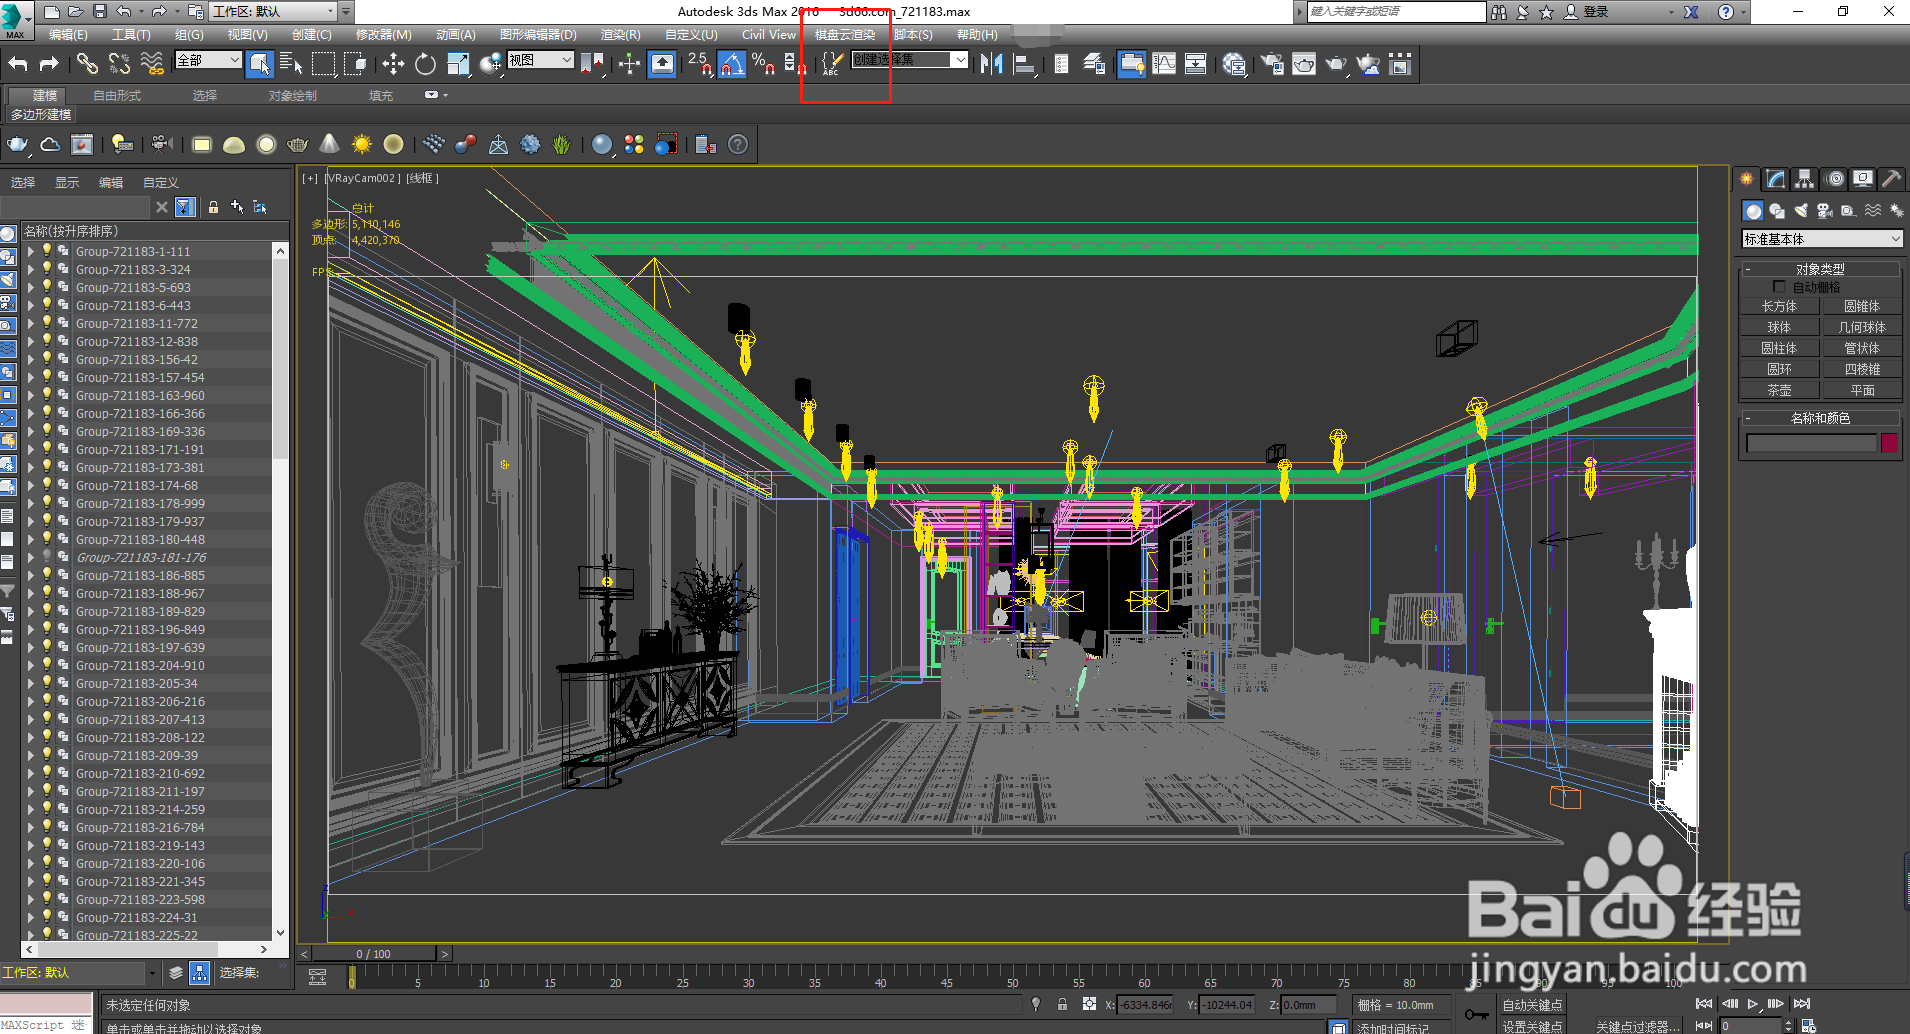
Task: Open the 标准基本体 category dropdown
Action: (x=1821, y=239)
